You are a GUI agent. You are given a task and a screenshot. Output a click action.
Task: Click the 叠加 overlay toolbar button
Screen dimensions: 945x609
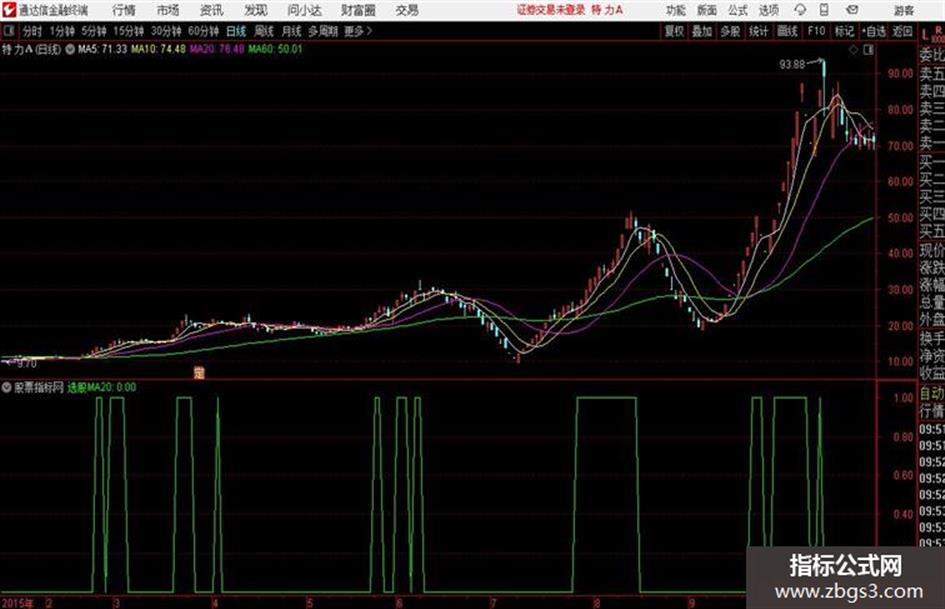click(702, 31)
